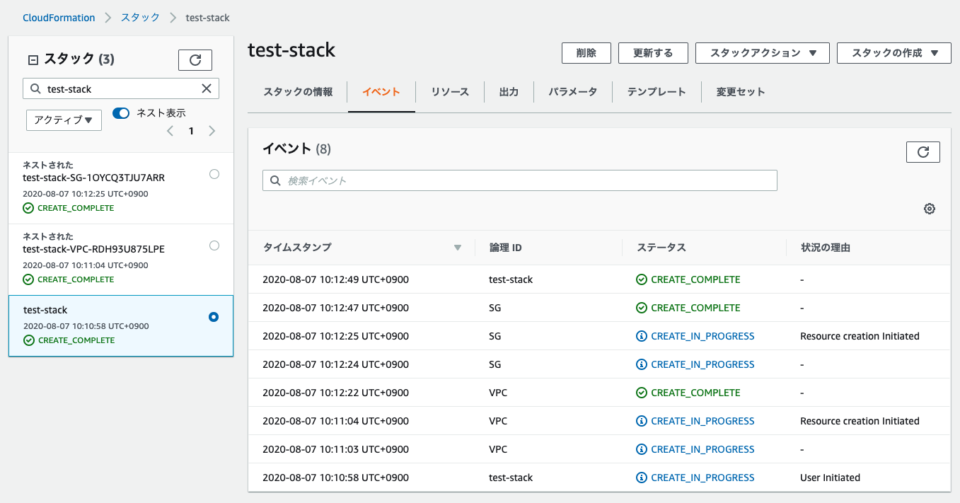This screenshot has height=503, width=960.
Task: Click status icon in sidebar test-stack-VPC entry
Action: pyautogui.click(x=28, y=280)
